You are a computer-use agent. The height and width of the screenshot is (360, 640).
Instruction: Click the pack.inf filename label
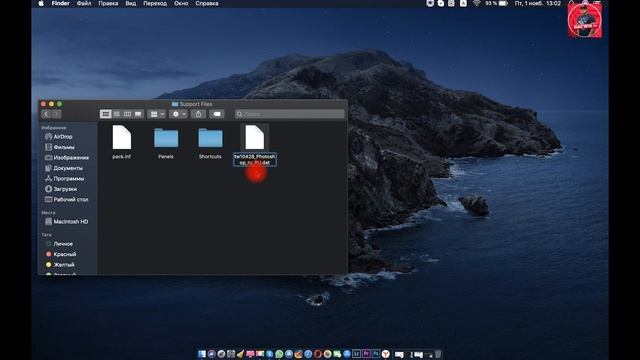[122, 156]
